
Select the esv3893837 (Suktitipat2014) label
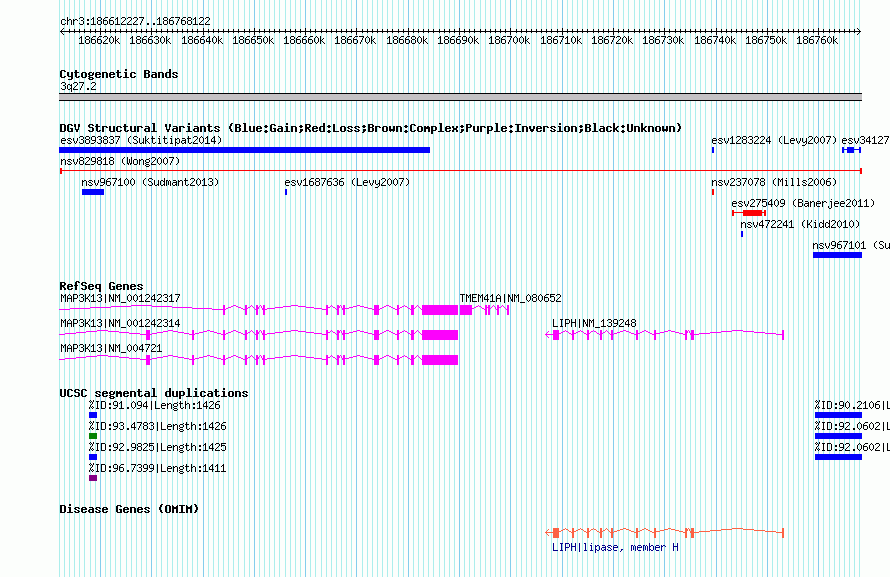click(141, 140)
